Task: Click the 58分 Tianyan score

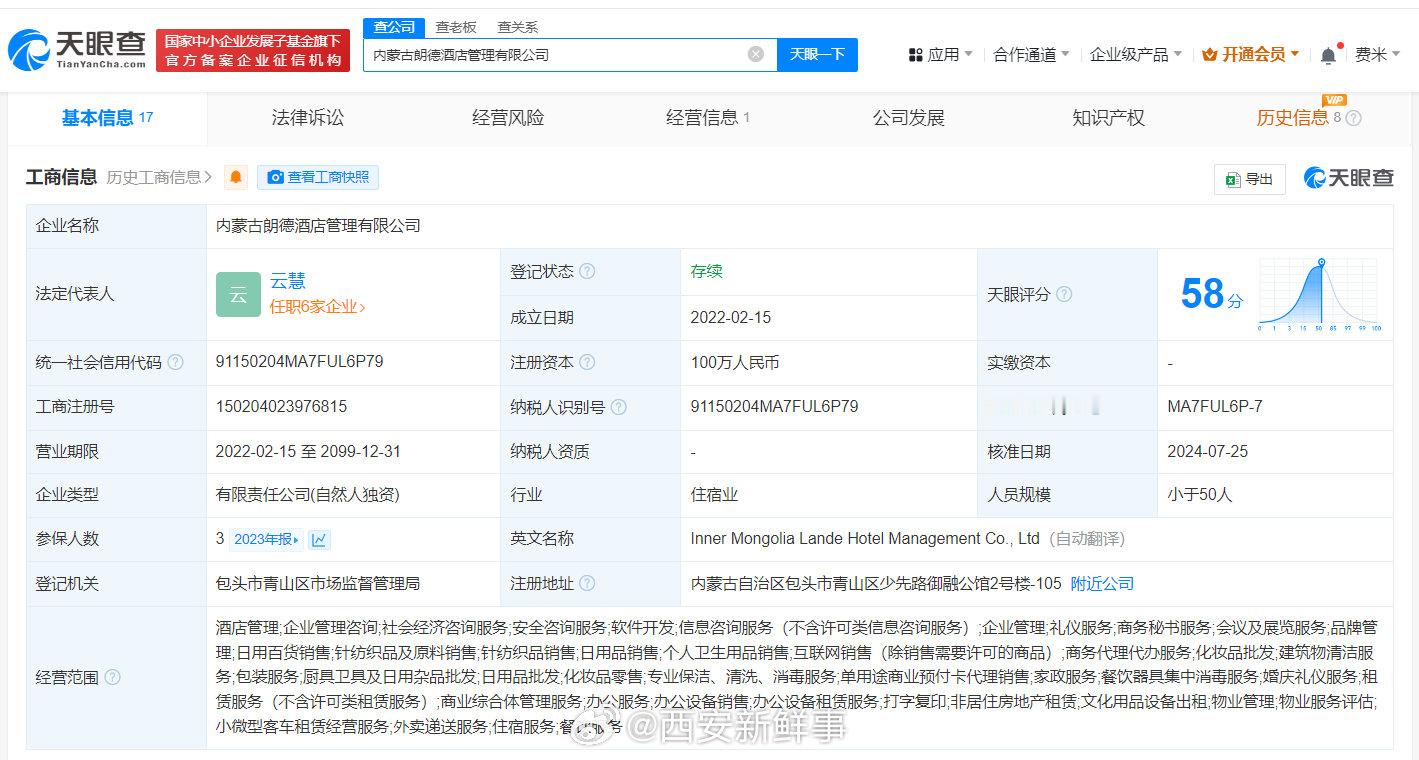Action: click(1212, 294)
